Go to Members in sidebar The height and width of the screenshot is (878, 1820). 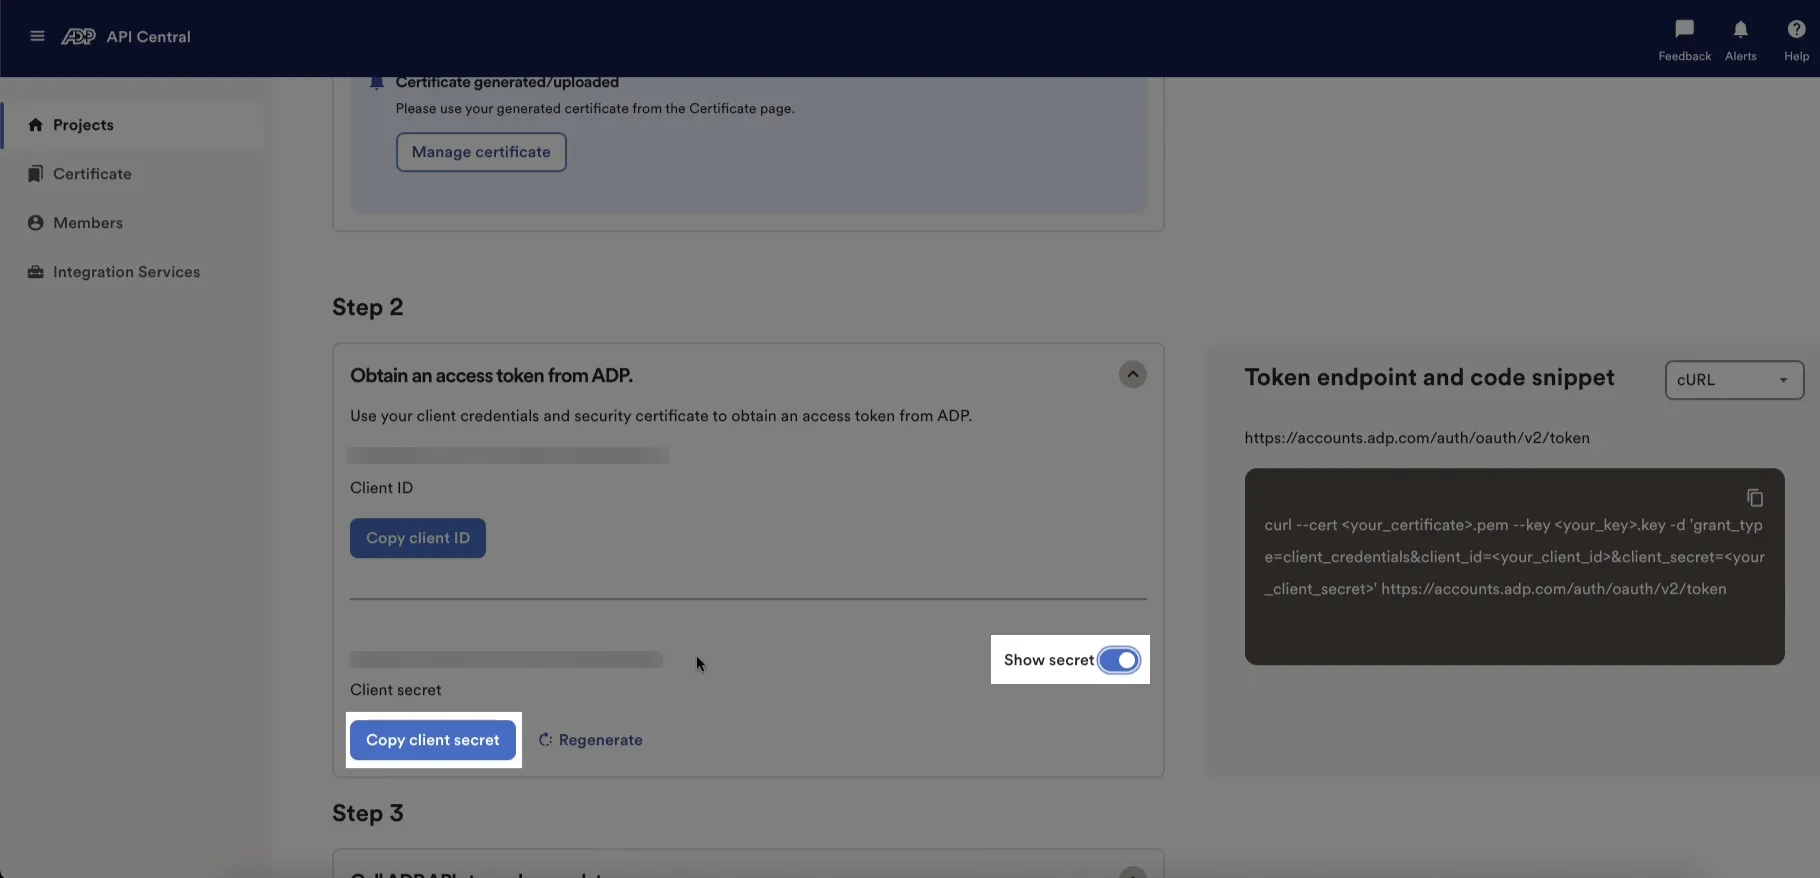pyautogui.click(x=134, y=223)
